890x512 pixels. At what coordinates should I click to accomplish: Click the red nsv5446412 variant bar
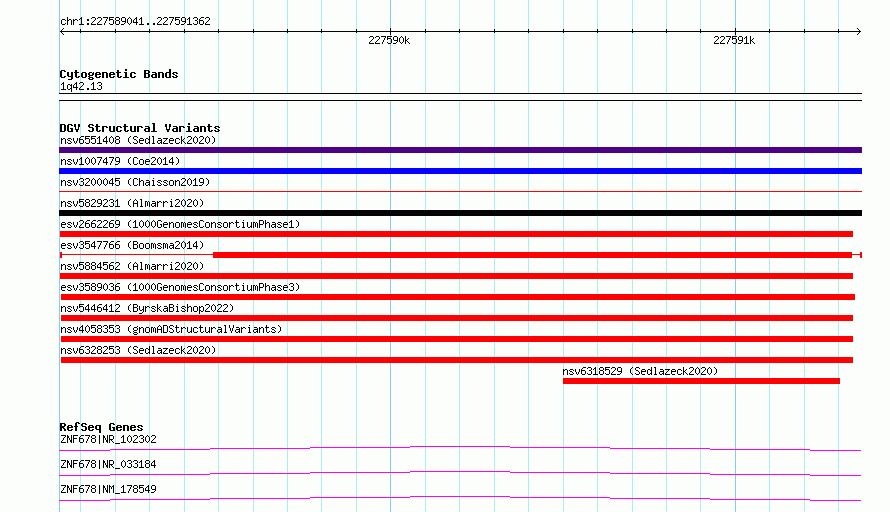pos(456,318)
